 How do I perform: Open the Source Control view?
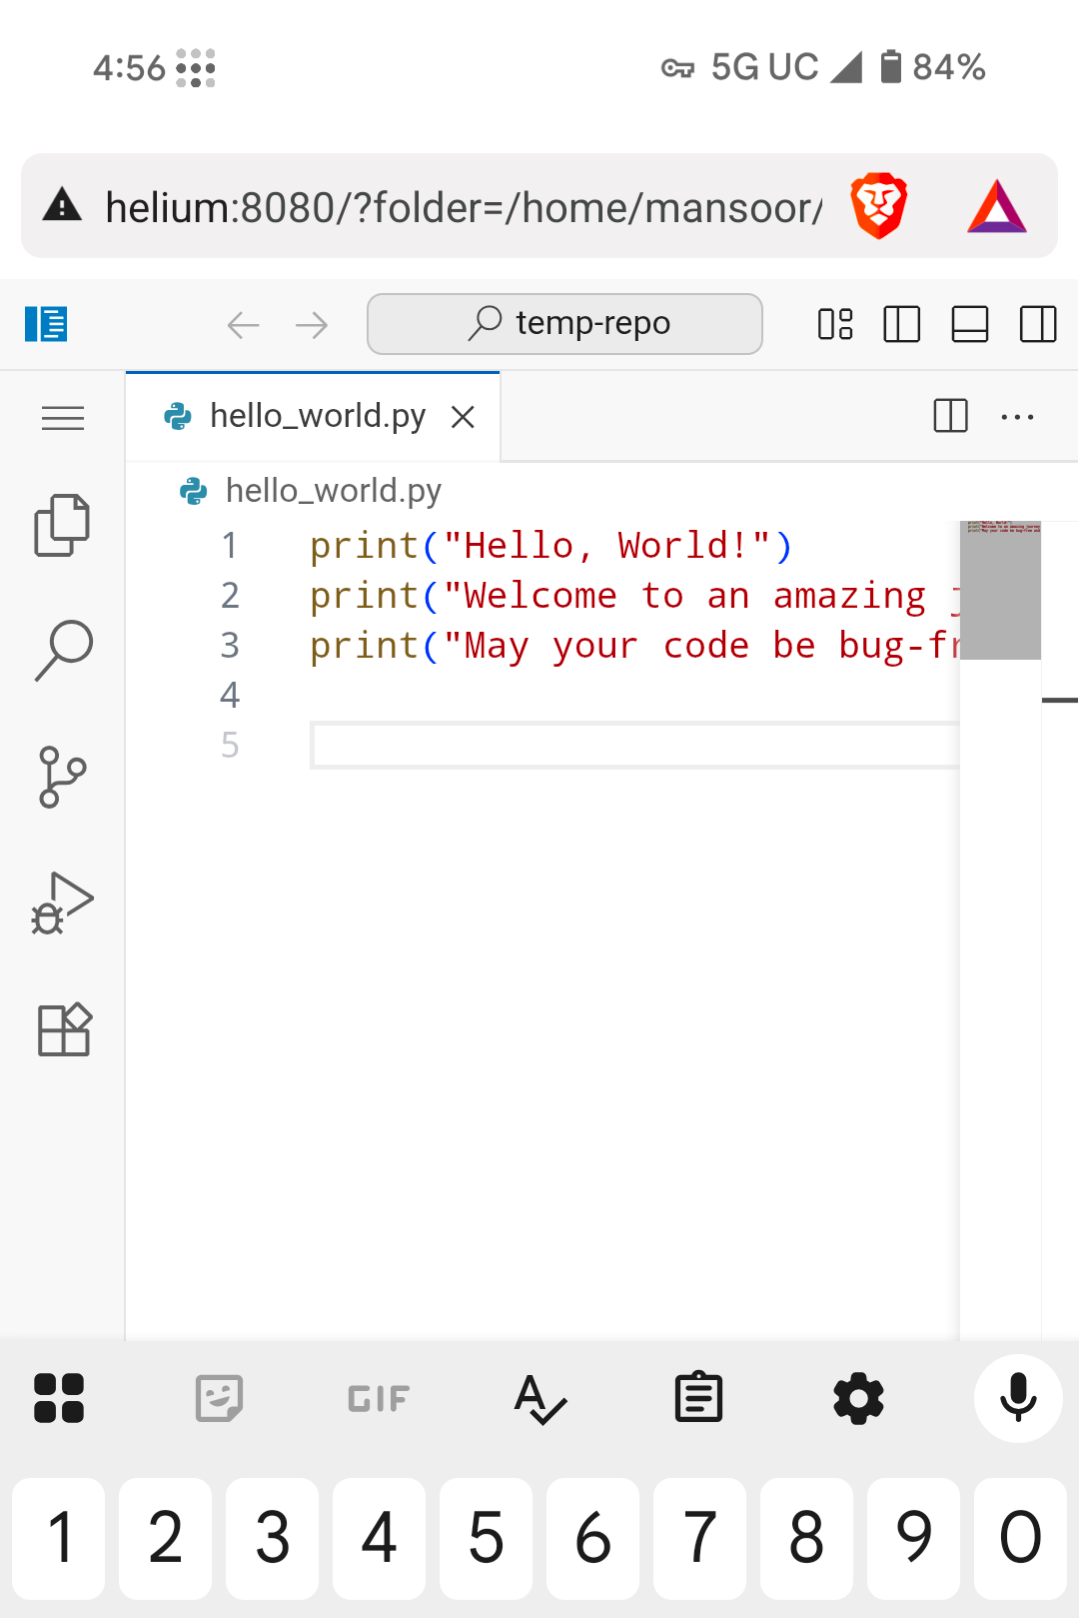[62, 777]
